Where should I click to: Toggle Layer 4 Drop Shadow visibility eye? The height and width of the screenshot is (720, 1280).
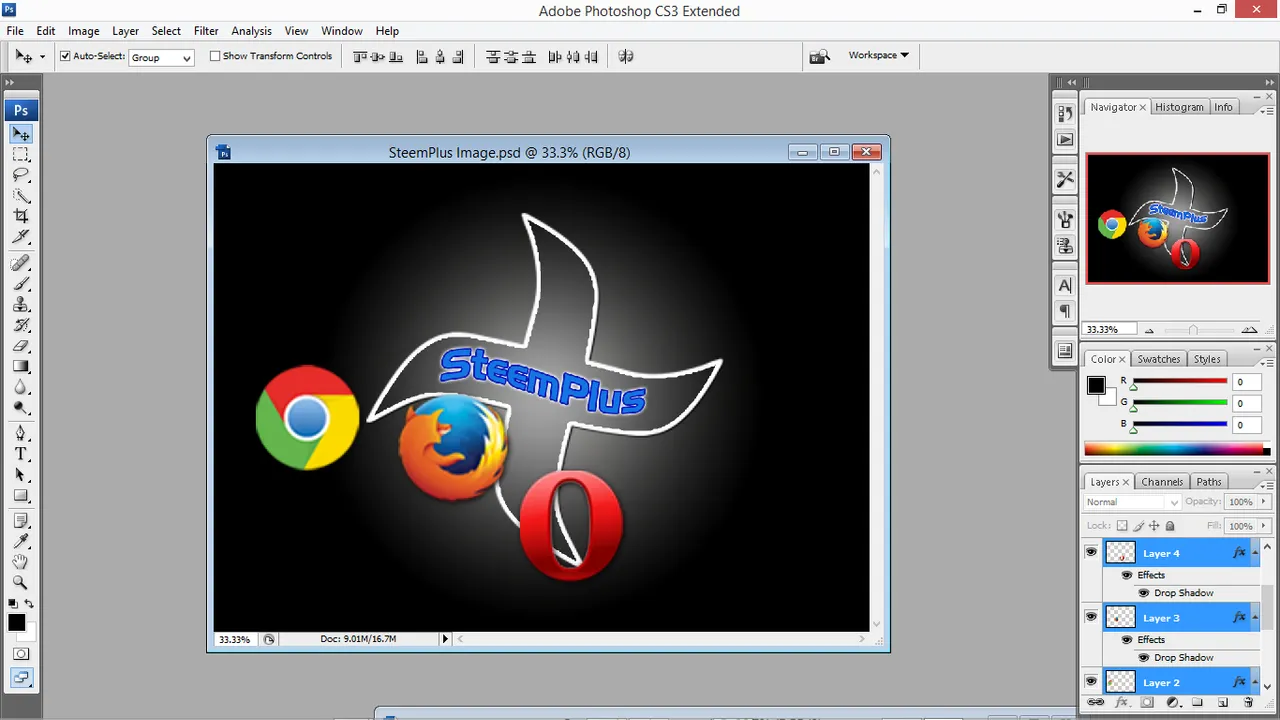1144,593
